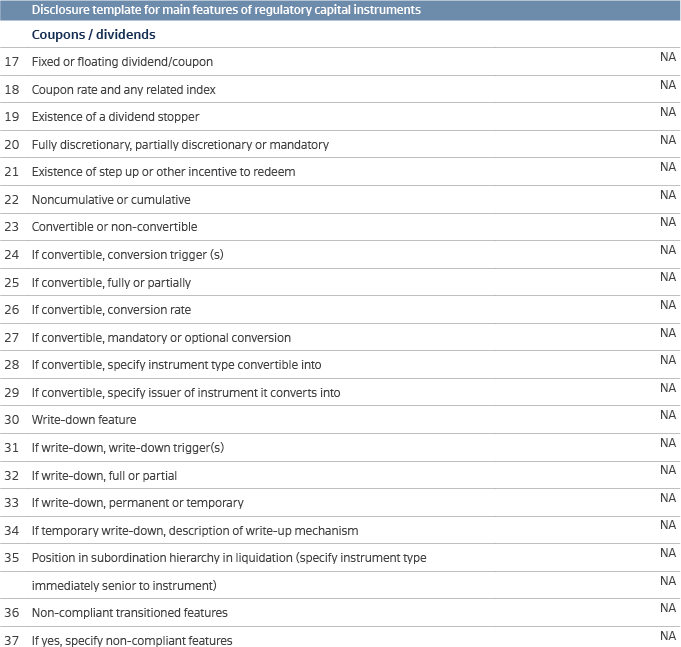Click 'Convertible or non-convertible' row label
This screenshot has height=647, width=681.
(114, 227)
